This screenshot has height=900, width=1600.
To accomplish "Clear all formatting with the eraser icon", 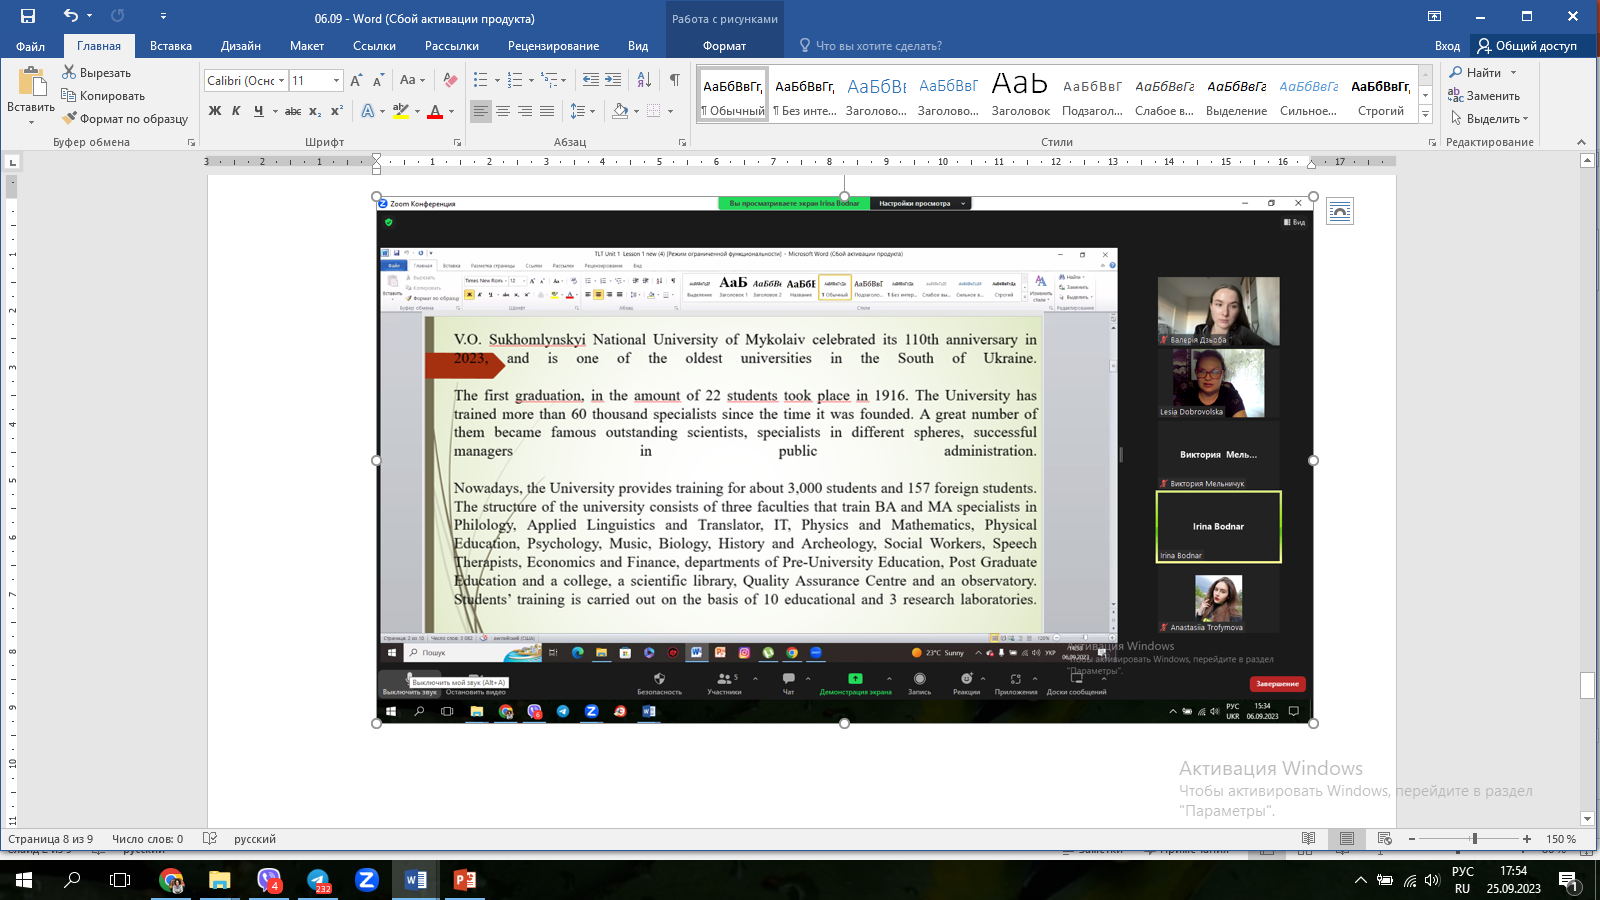I will (450, 80).
